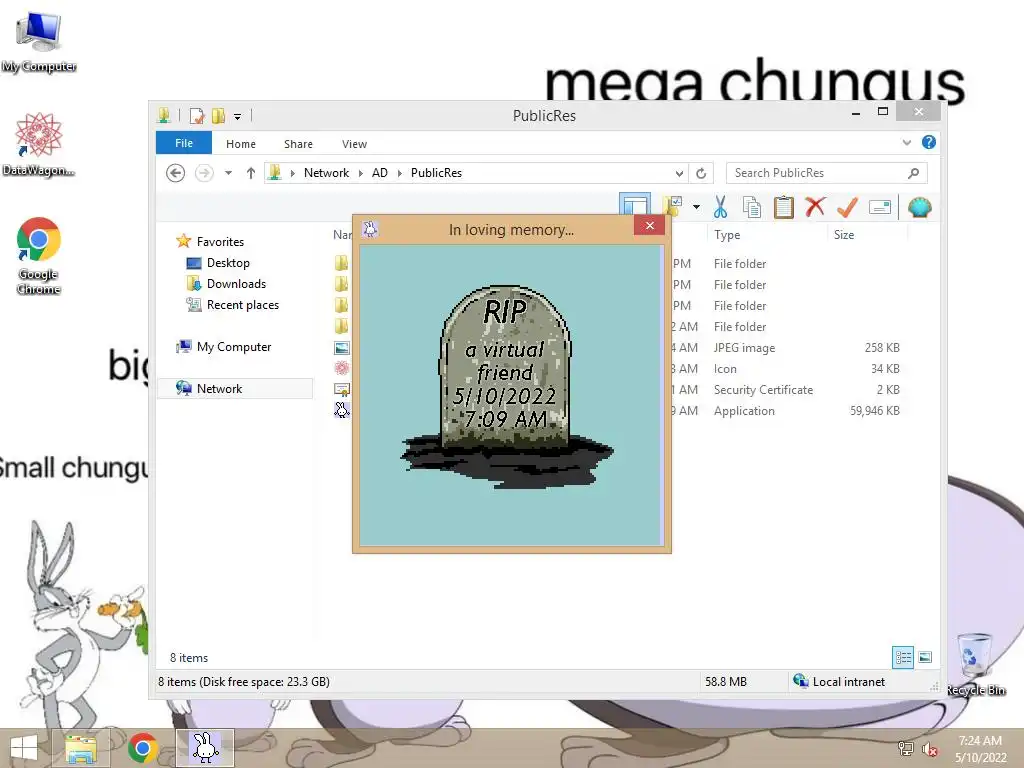Click the network tray icon
The width and height of the screenshot is (1024, 768).
pyautogui.click(x=905, y=749)
